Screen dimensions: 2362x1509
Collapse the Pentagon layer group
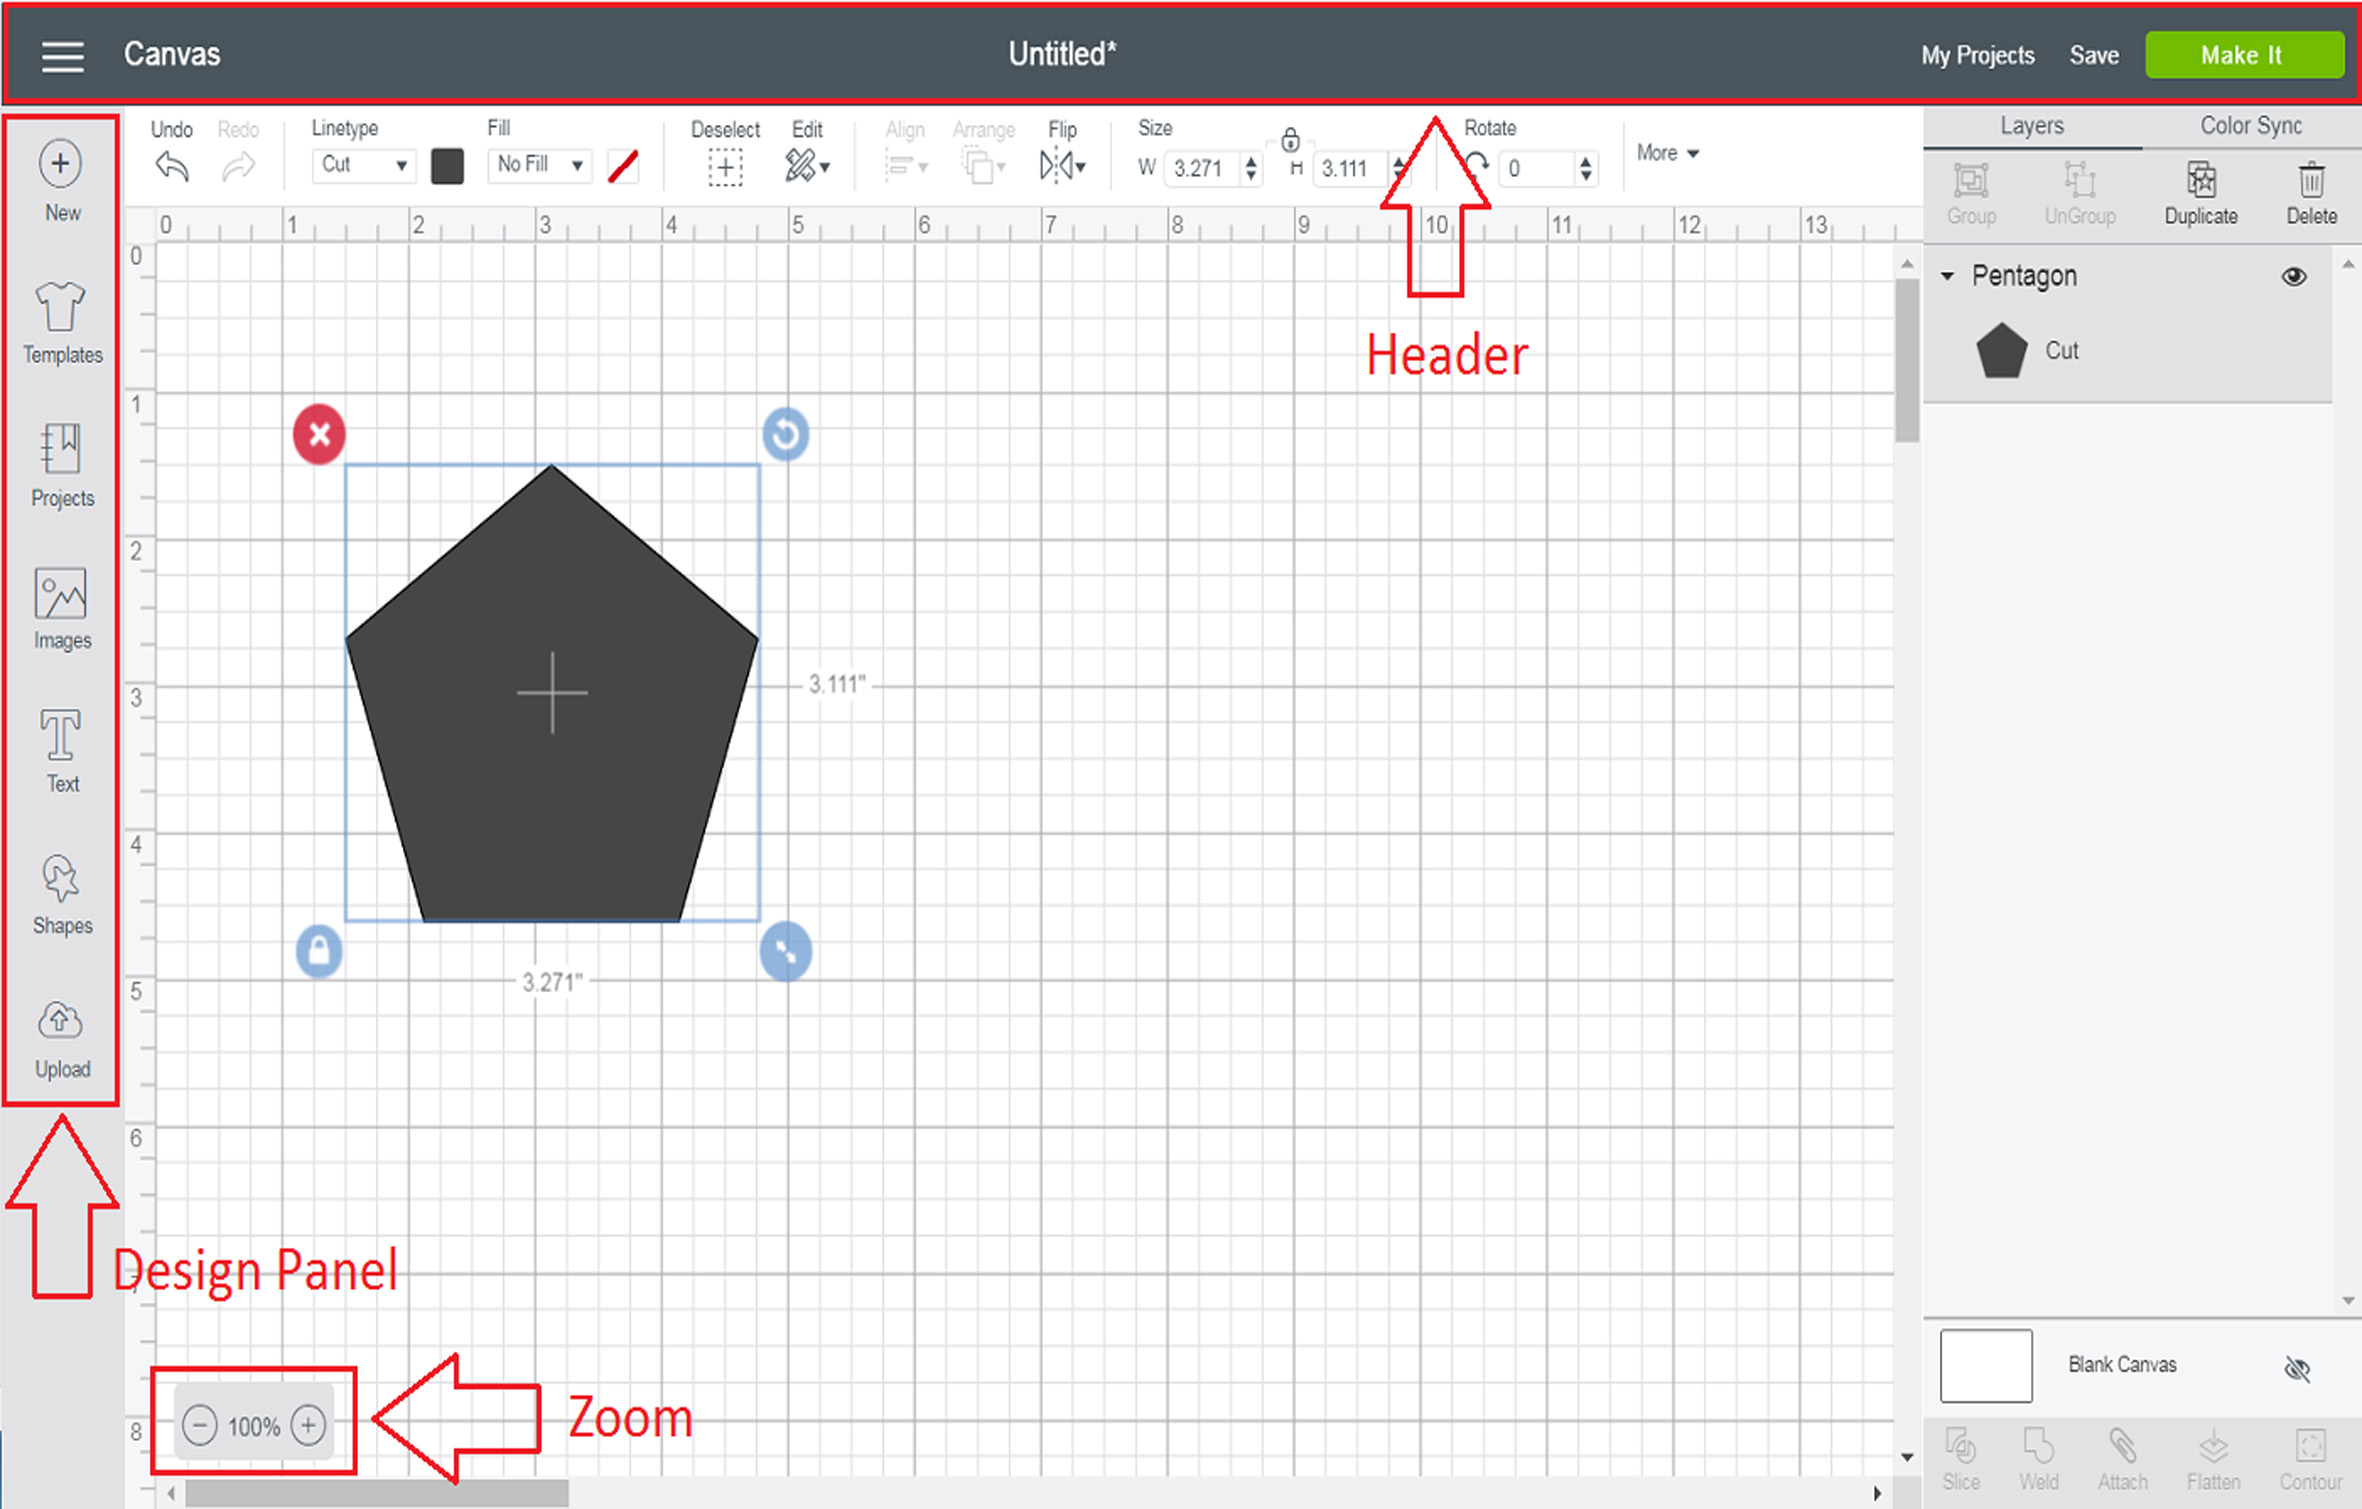(x=1947, y=276)
